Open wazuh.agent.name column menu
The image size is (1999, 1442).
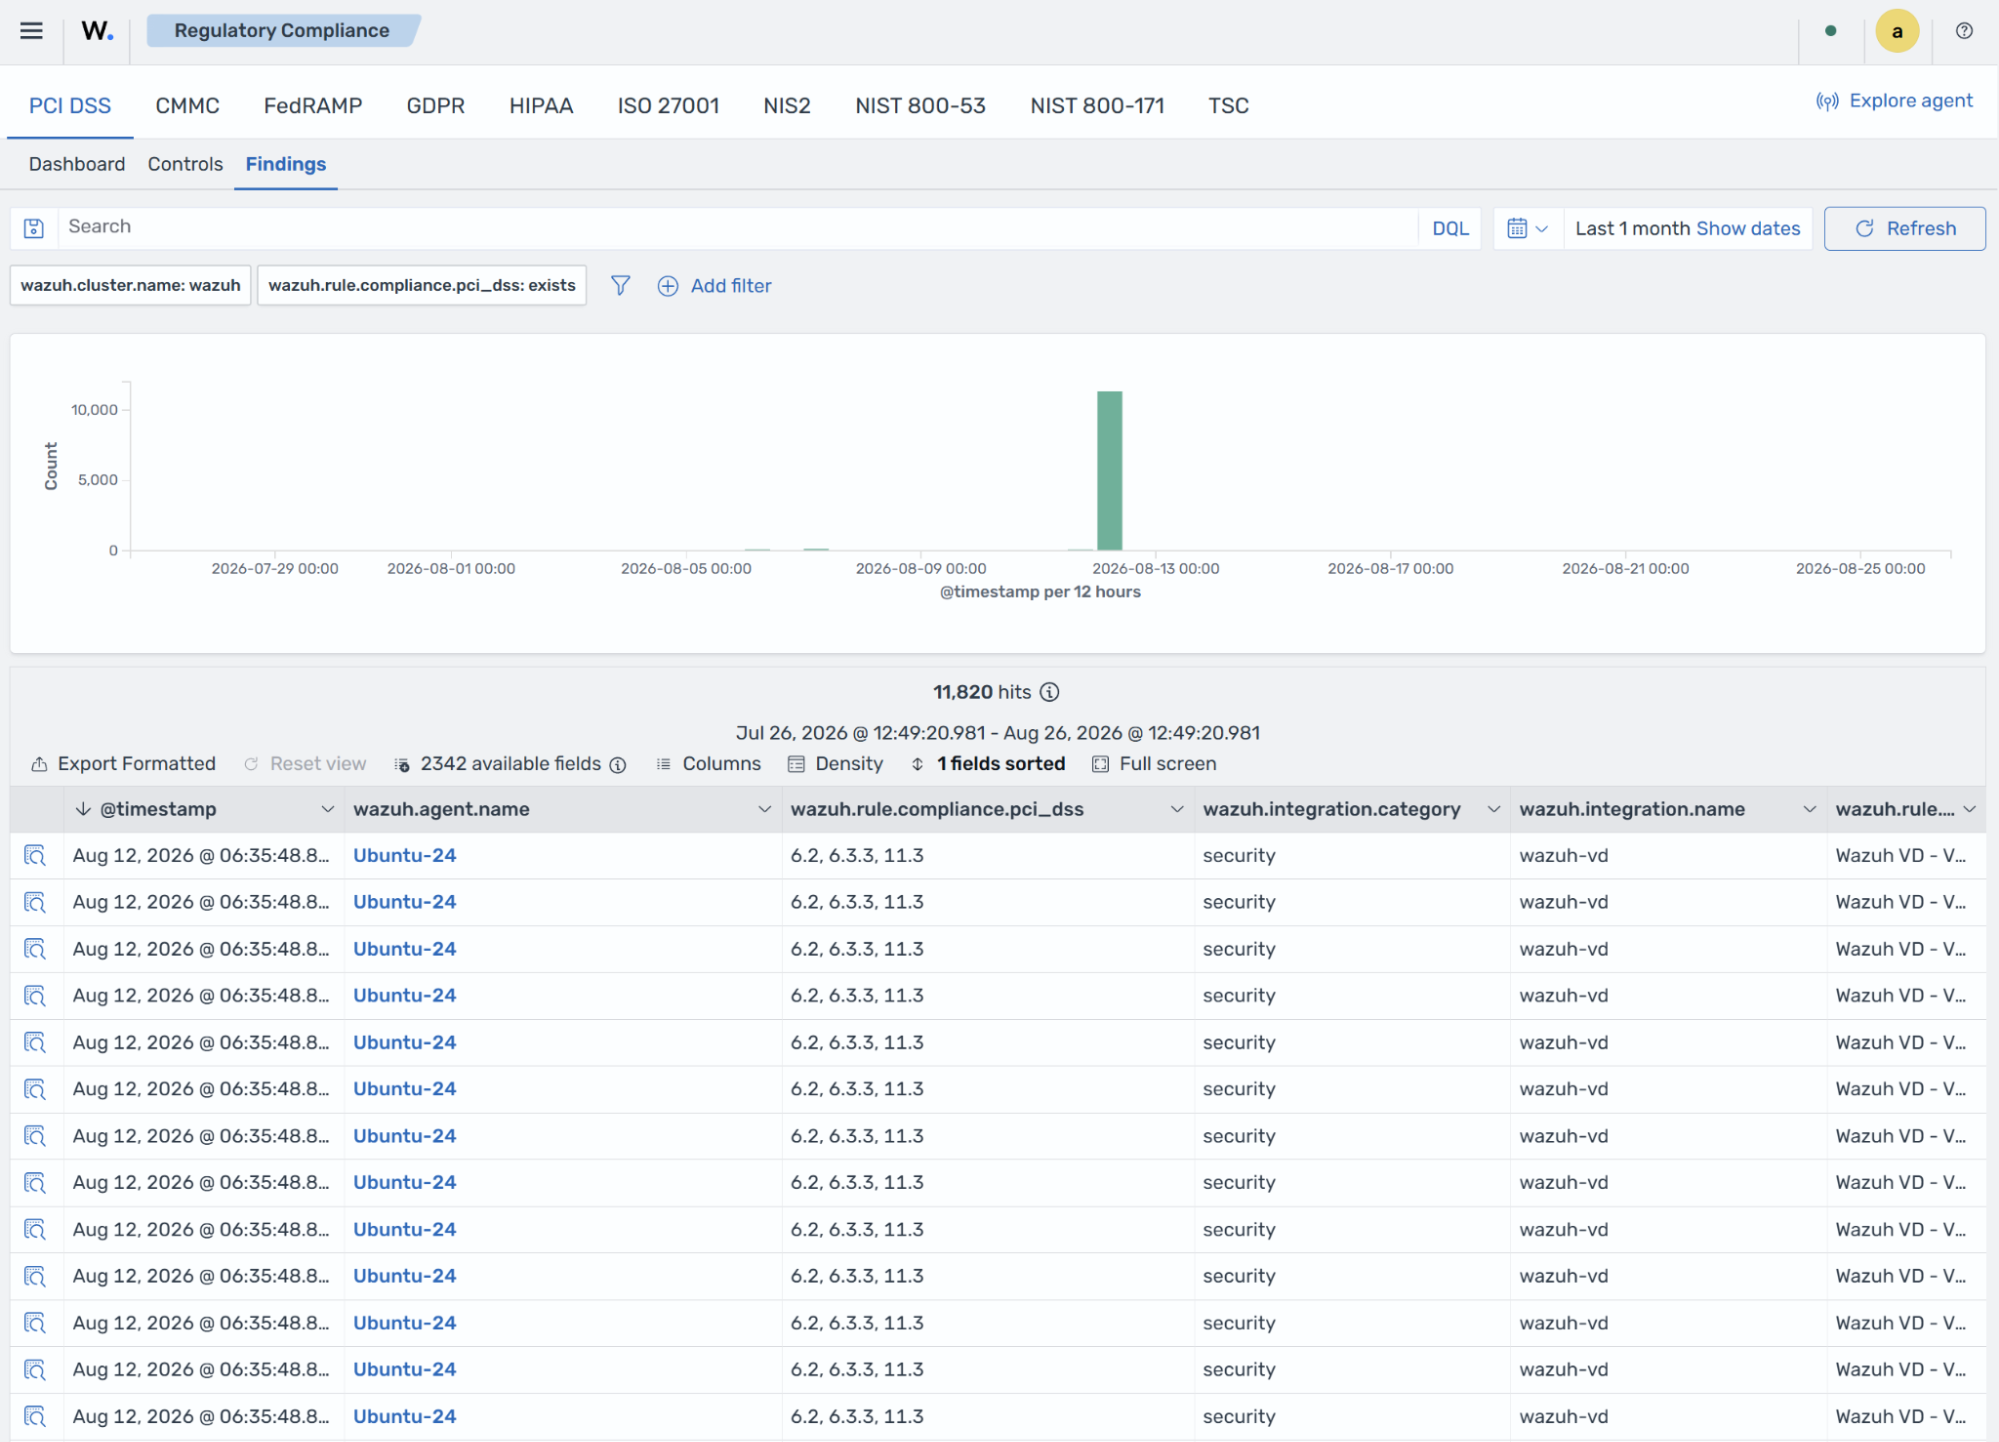(764, 810)
